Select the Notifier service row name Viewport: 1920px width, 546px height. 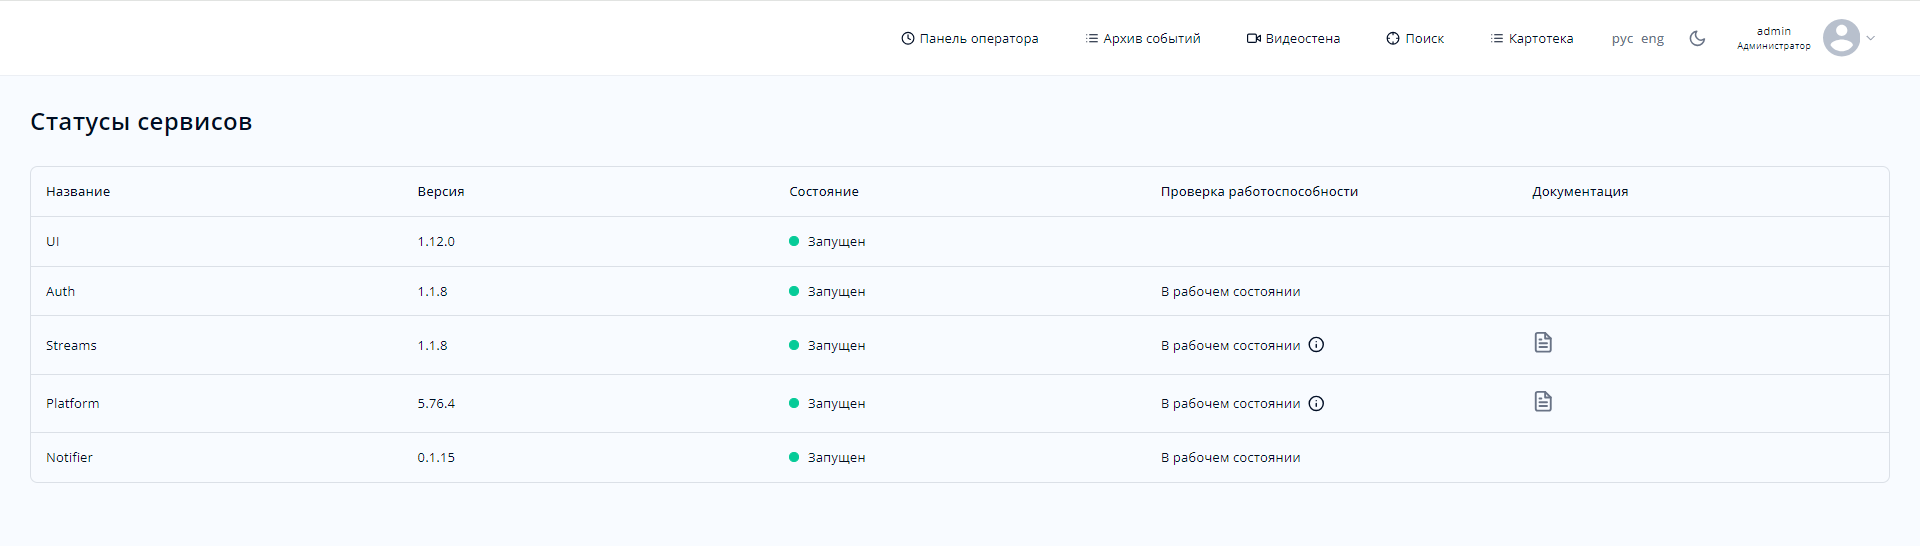click(x=69, y=458)
